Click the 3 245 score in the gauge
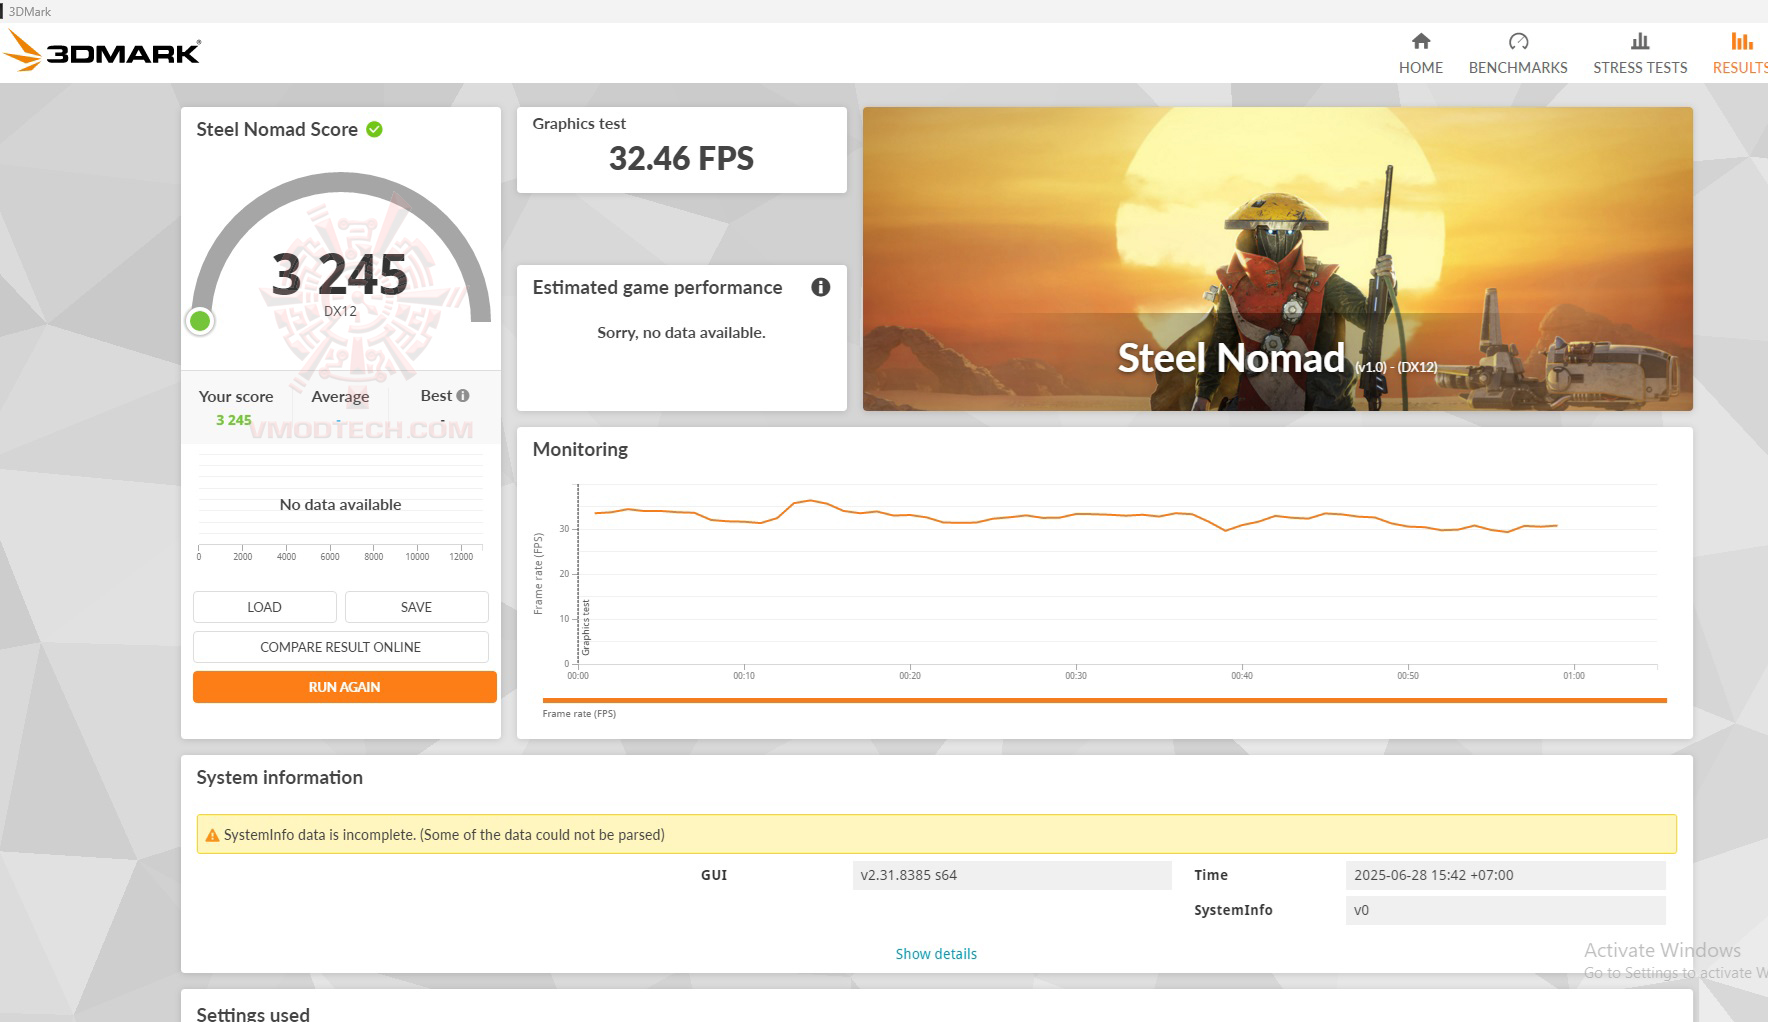The height and width of the screenshot is (1022, 1768). pyautogui.click(x=340, y=274)
